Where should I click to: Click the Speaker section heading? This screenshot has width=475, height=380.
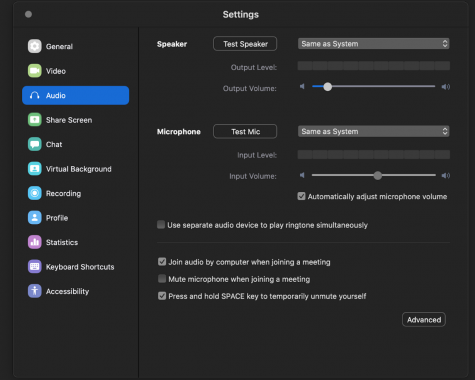[172, 44]
